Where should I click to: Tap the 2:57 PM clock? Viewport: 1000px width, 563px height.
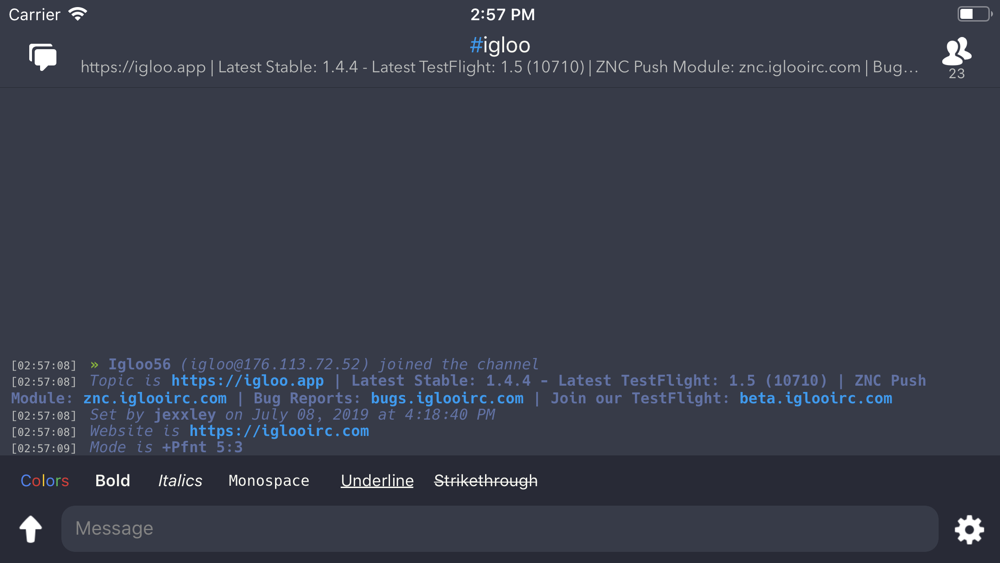pos(503,14)
